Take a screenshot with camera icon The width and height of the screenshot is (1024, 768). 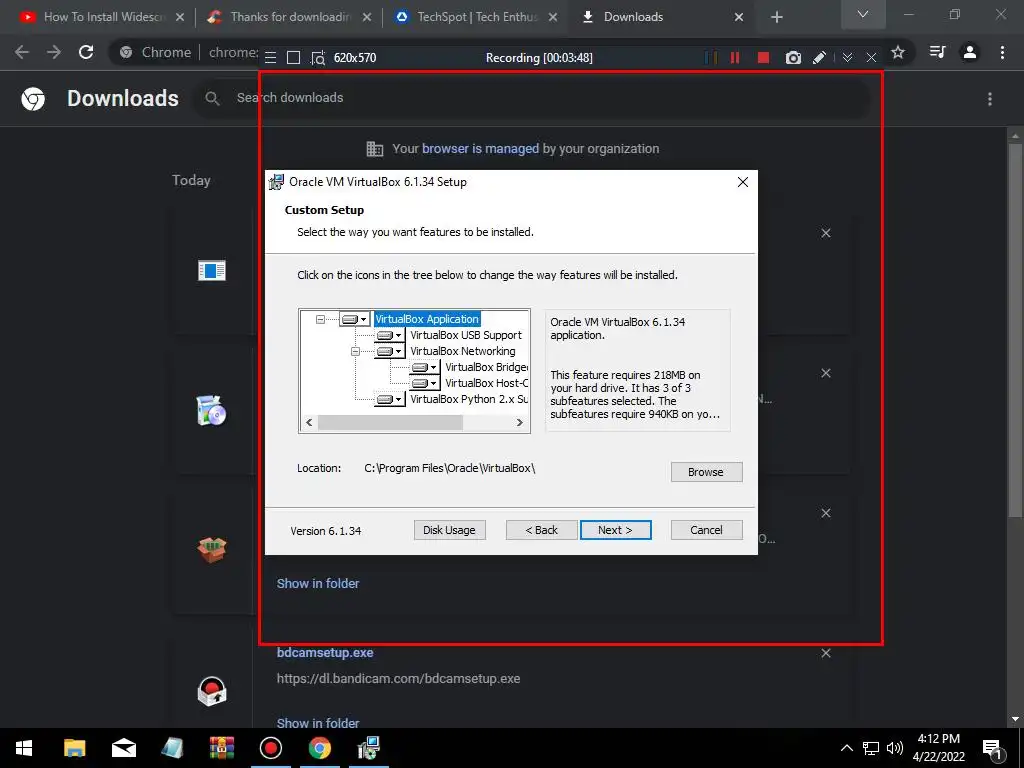pos(793,57)
